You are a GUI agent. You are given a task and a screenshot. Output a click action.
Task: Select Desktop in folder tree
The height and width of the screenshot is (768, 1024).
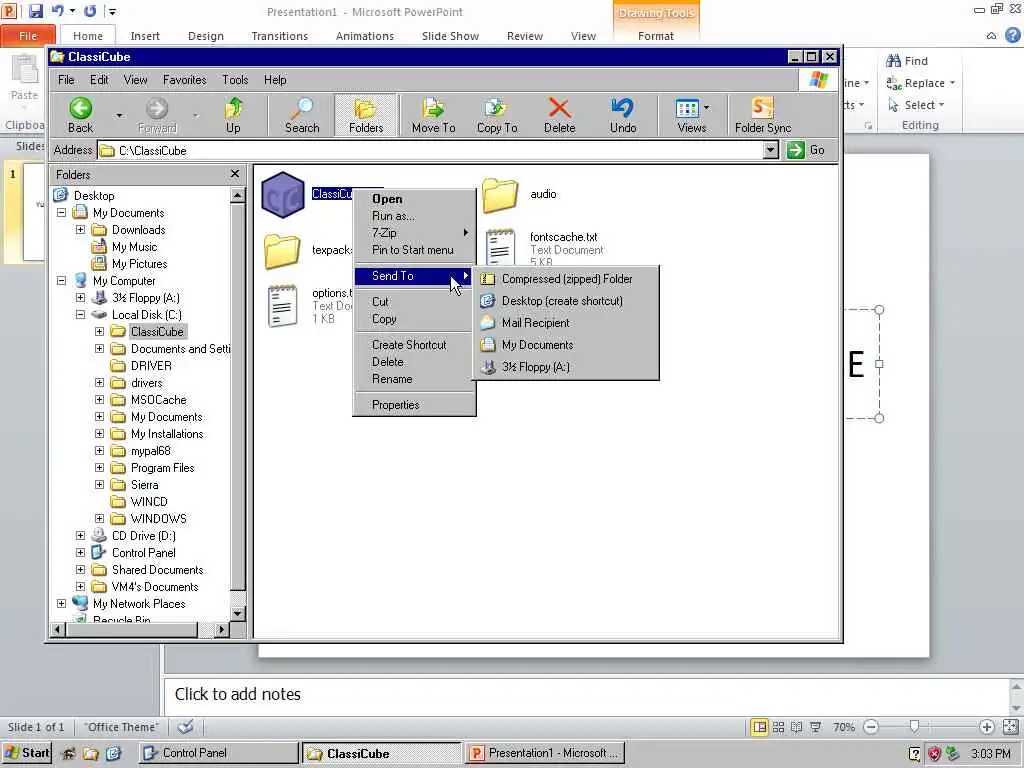[x=93, y=196]
